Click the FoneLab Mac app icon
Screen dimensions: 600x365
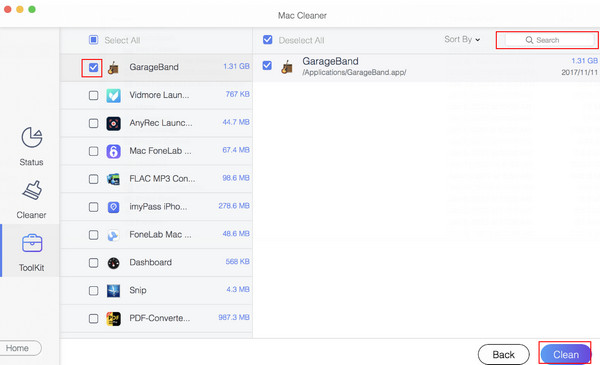click(113, 235)
